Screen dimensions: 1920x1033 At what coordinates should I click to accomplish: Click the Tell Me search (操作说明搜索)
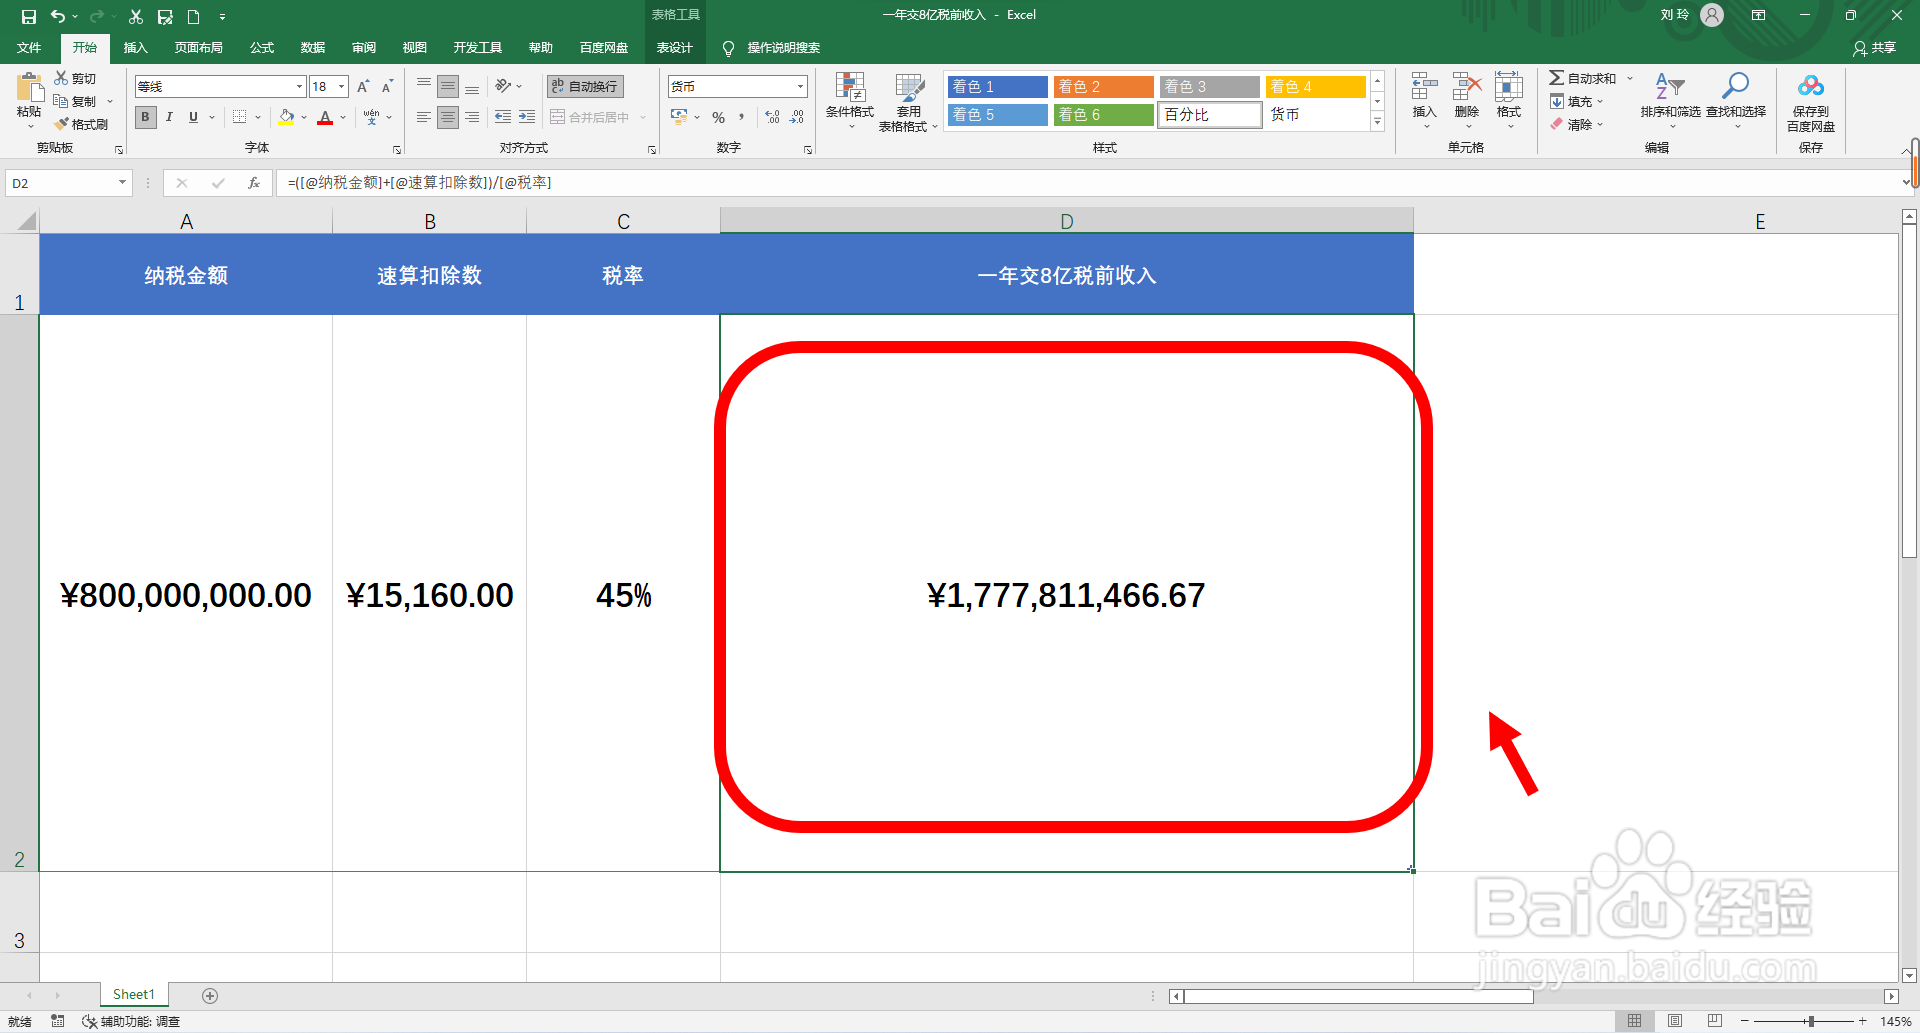click(772, 48)
